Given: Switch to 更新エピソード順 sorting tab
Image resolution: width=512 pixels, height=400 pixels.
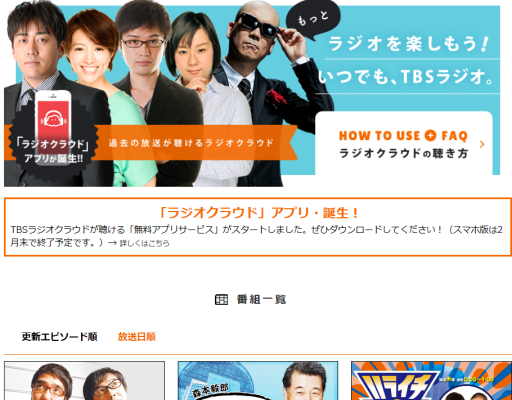Looking at the screenshot, I should [59, 337].
